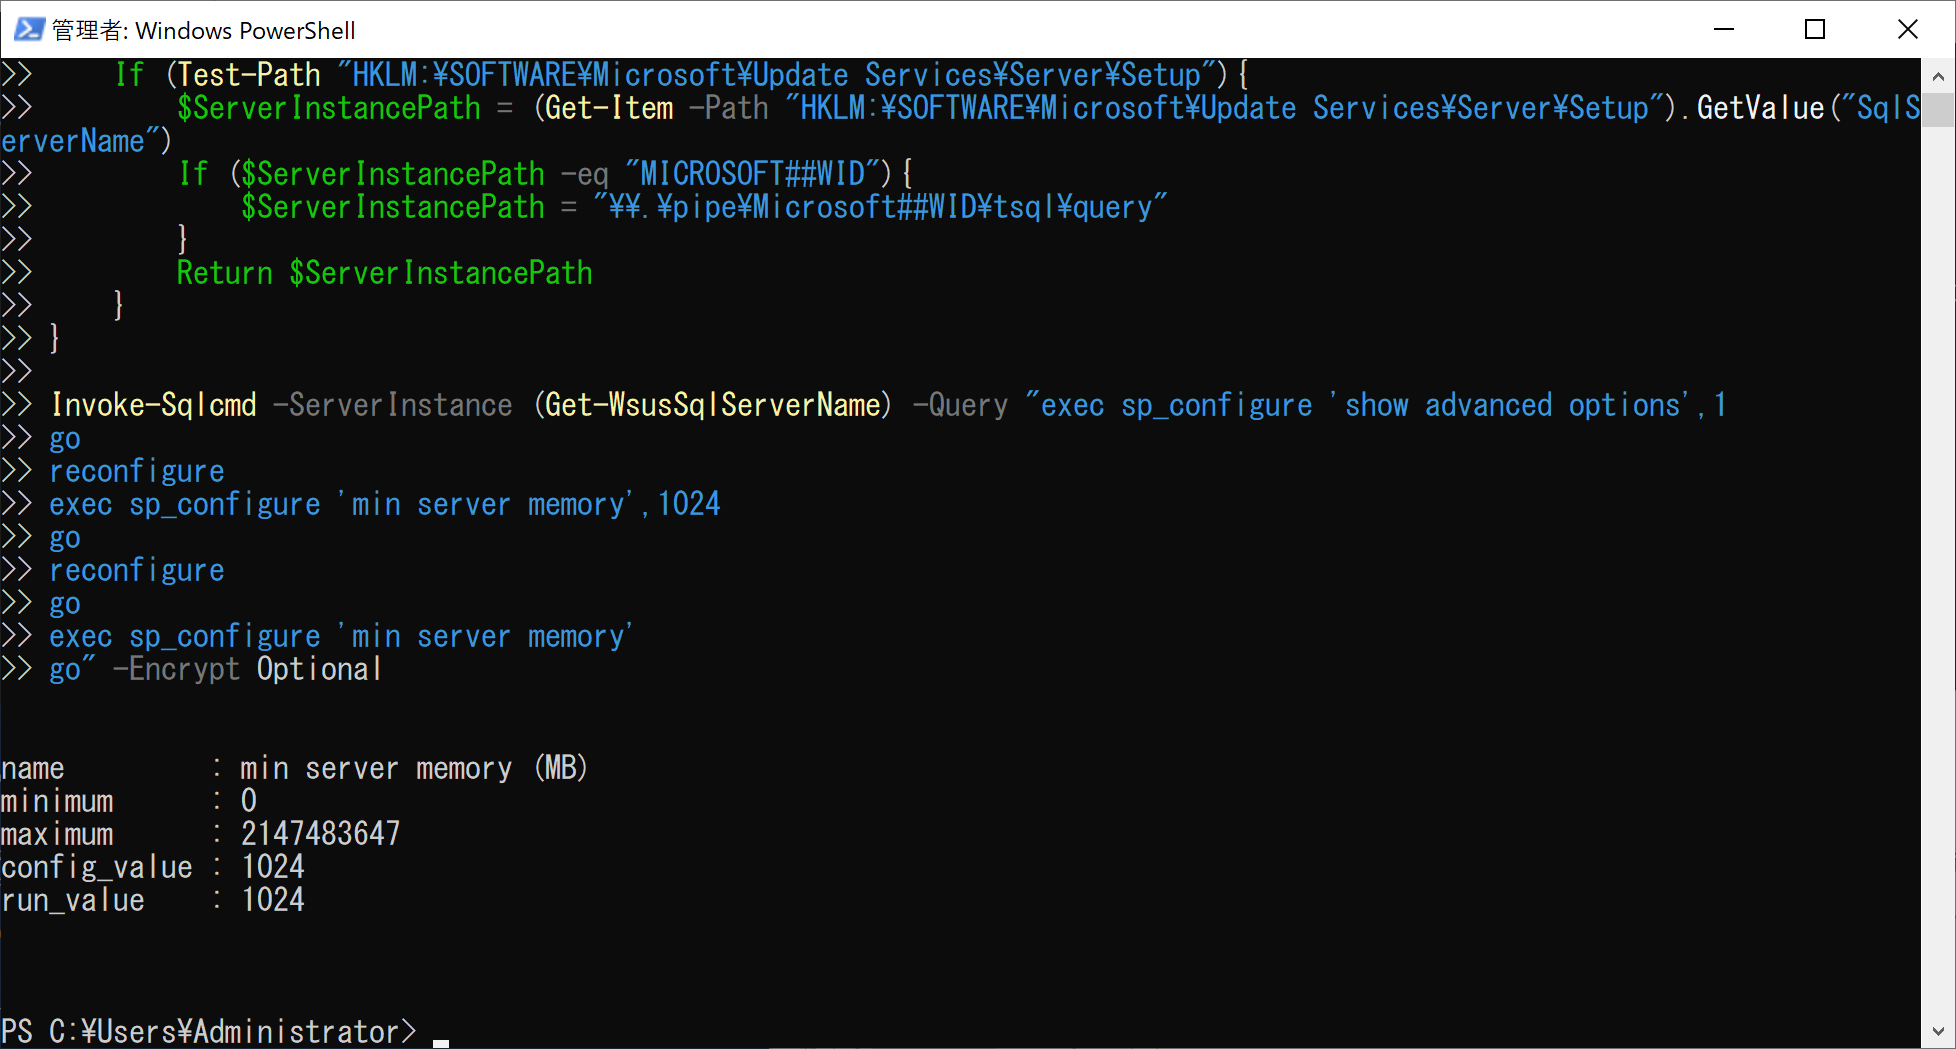Select the Invoke-Sqlcmd command text
Viewport: 1956px width, 1049px height.
click(154, 404)
